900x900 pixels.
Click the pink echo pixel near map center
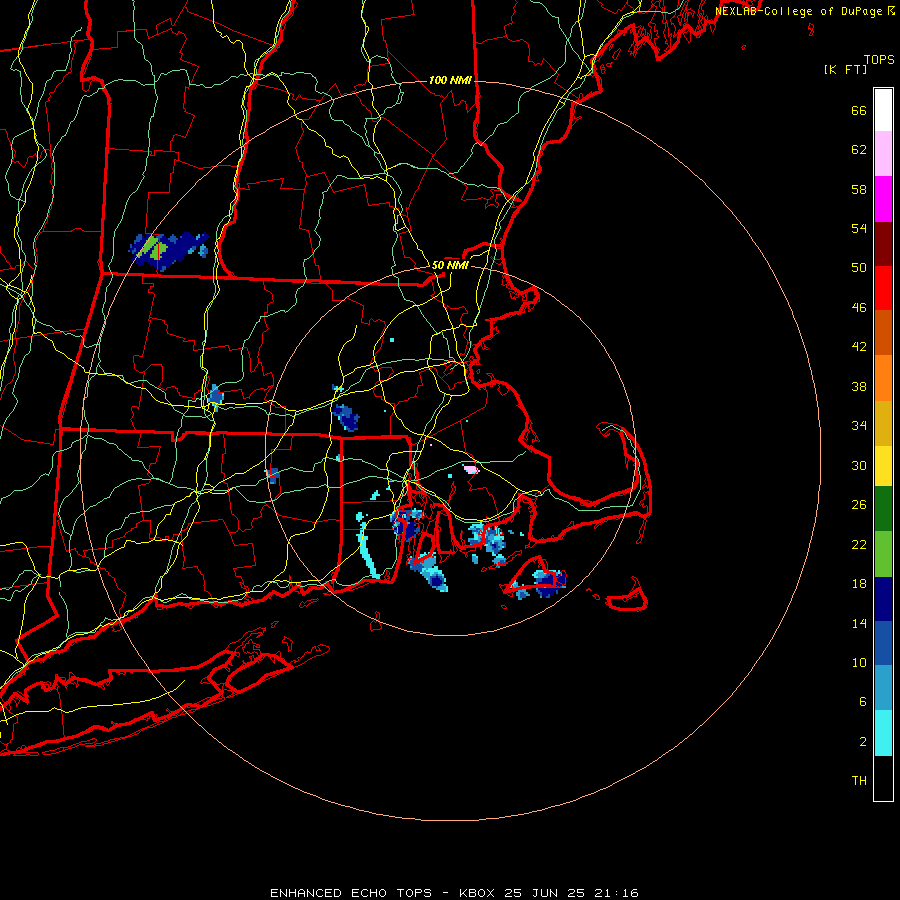[471, 470]
